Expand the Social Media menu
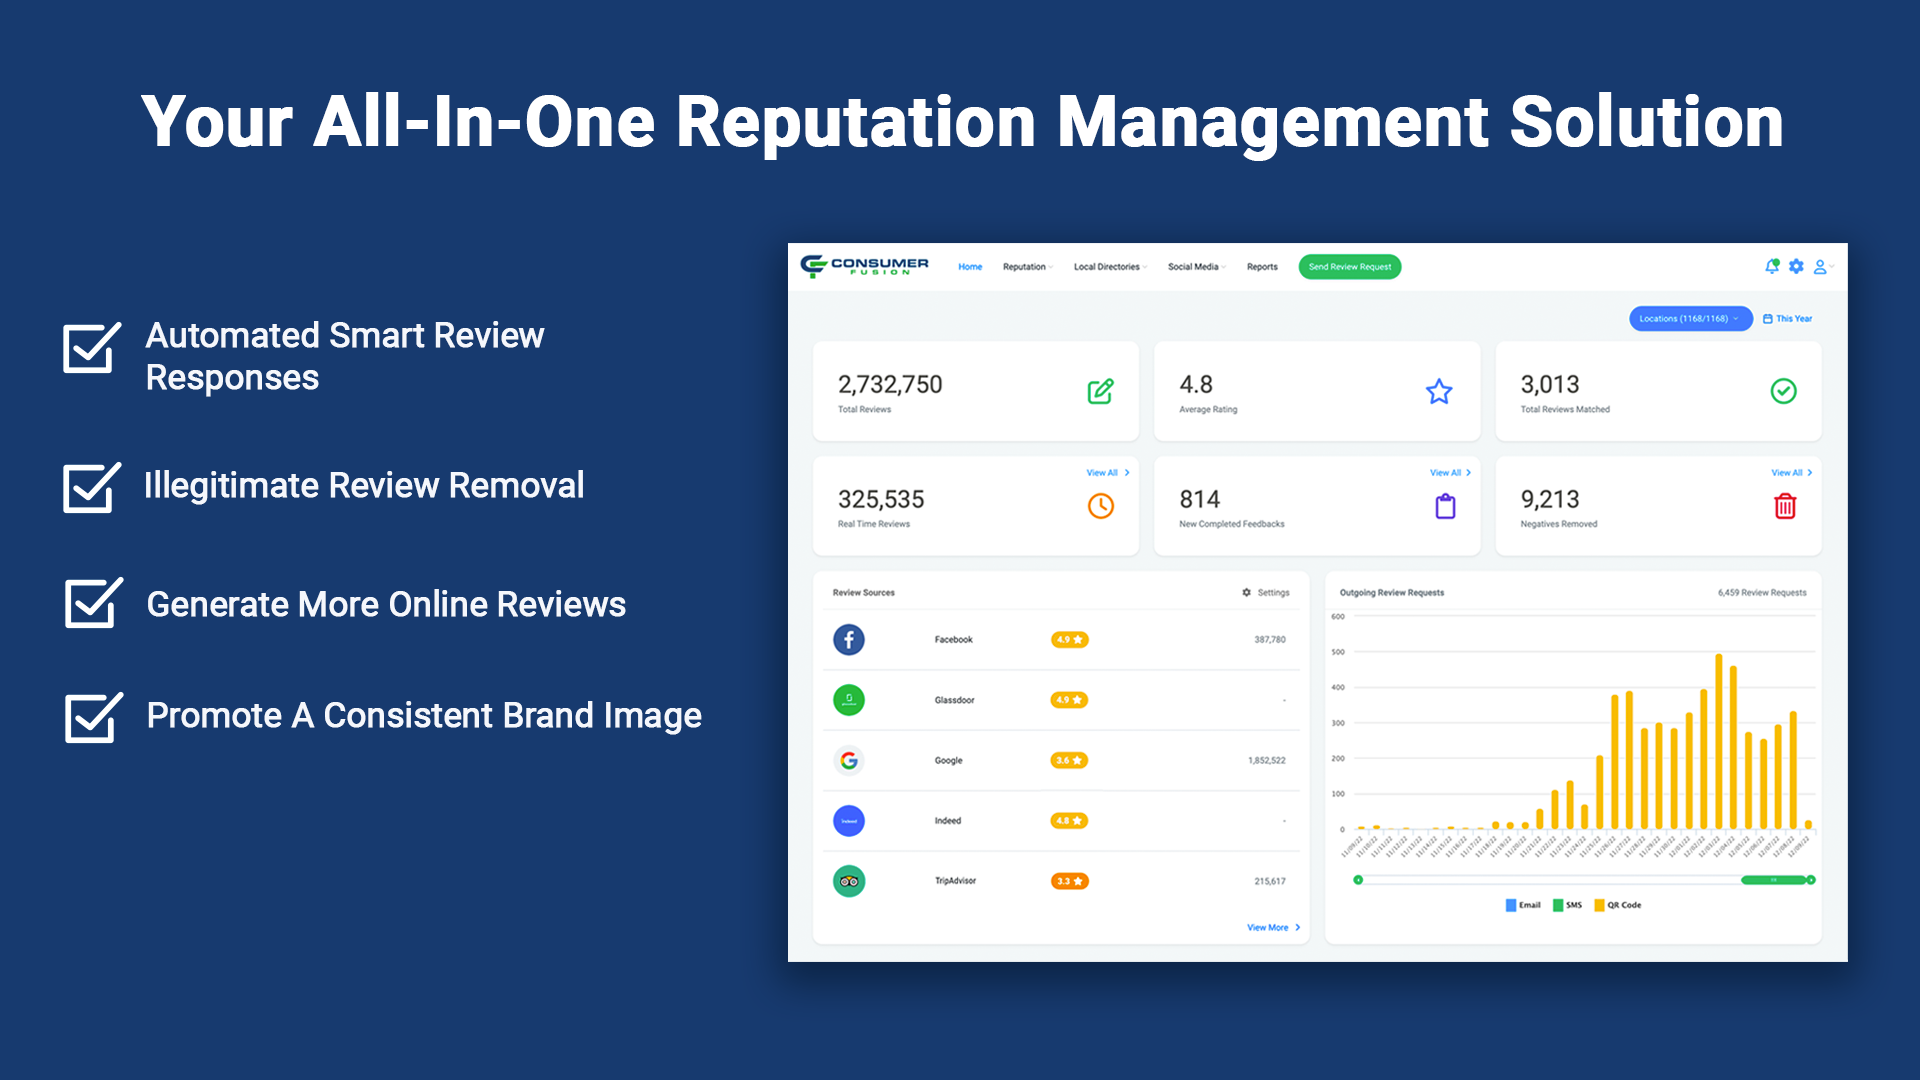1920x1080 pixels. (1196, 267)
